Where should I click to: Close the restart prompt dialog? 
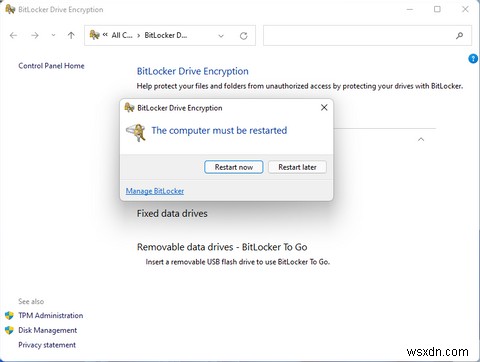324,108
